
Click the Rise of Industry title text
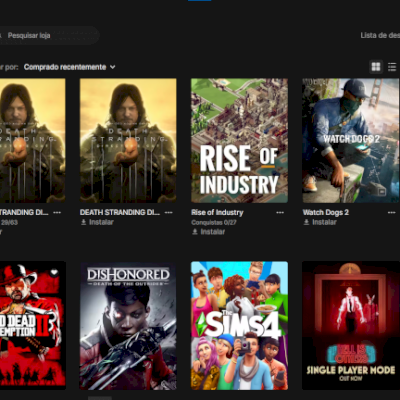point(217,213)
